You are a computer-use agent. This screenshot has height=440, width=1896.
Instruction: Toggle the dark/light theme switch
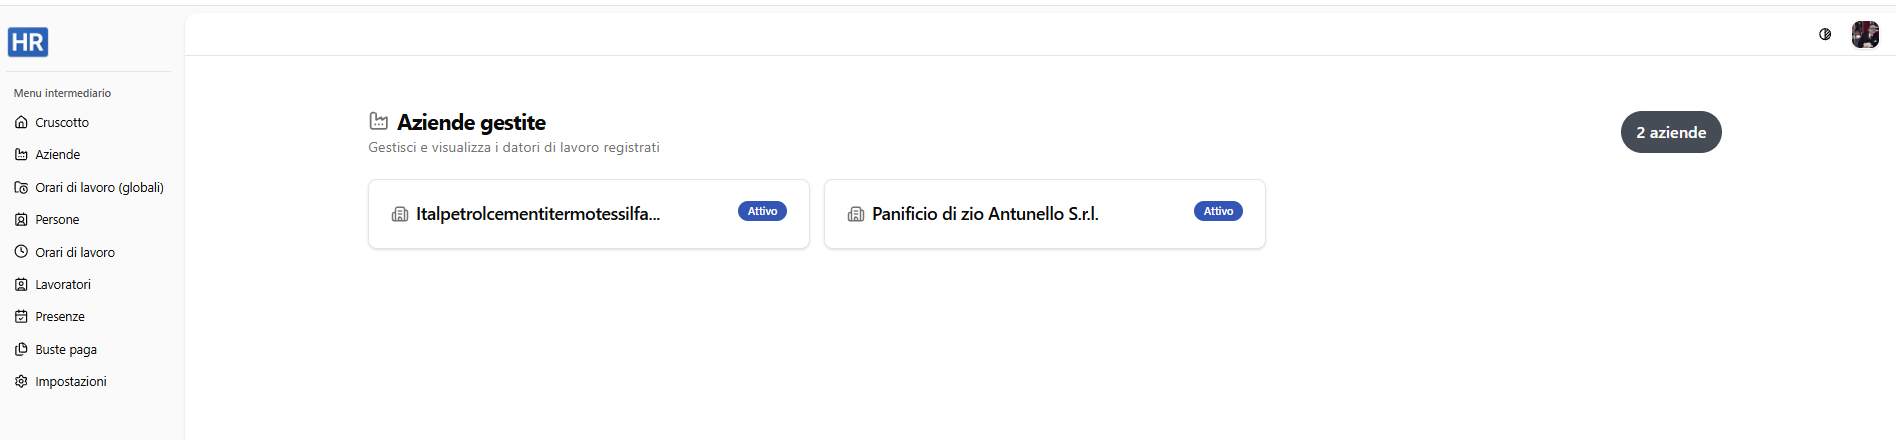1825,34
